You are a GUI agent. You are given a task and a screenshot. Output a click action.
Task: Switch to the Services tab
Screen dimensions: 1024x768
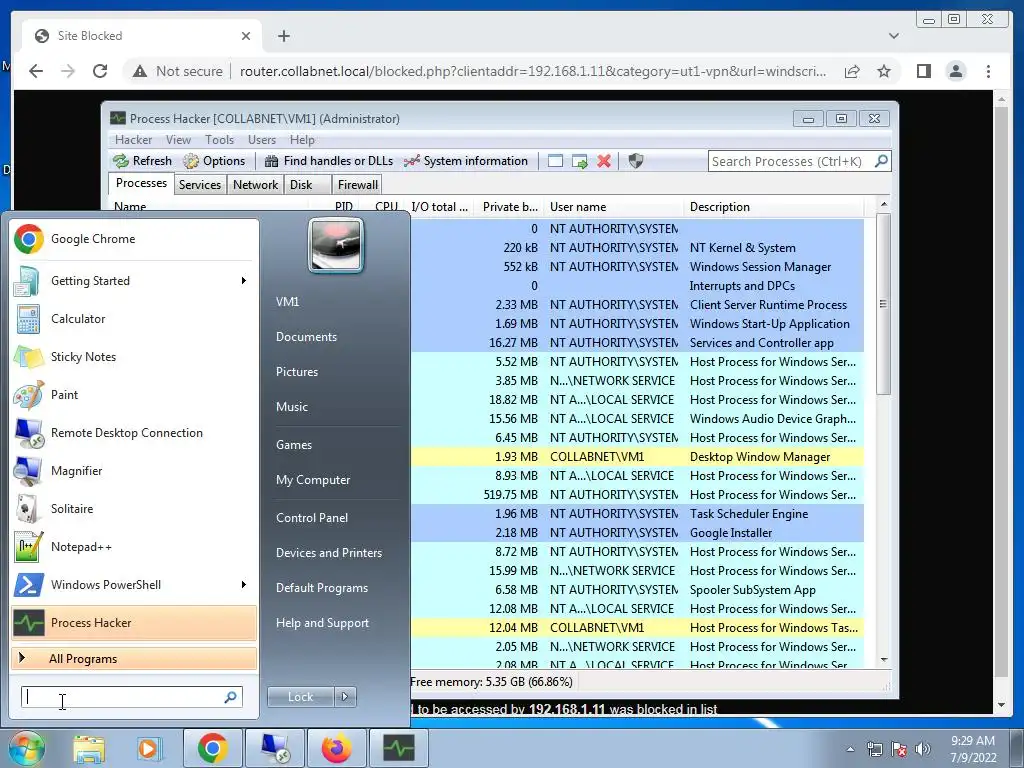coord(200,185)
